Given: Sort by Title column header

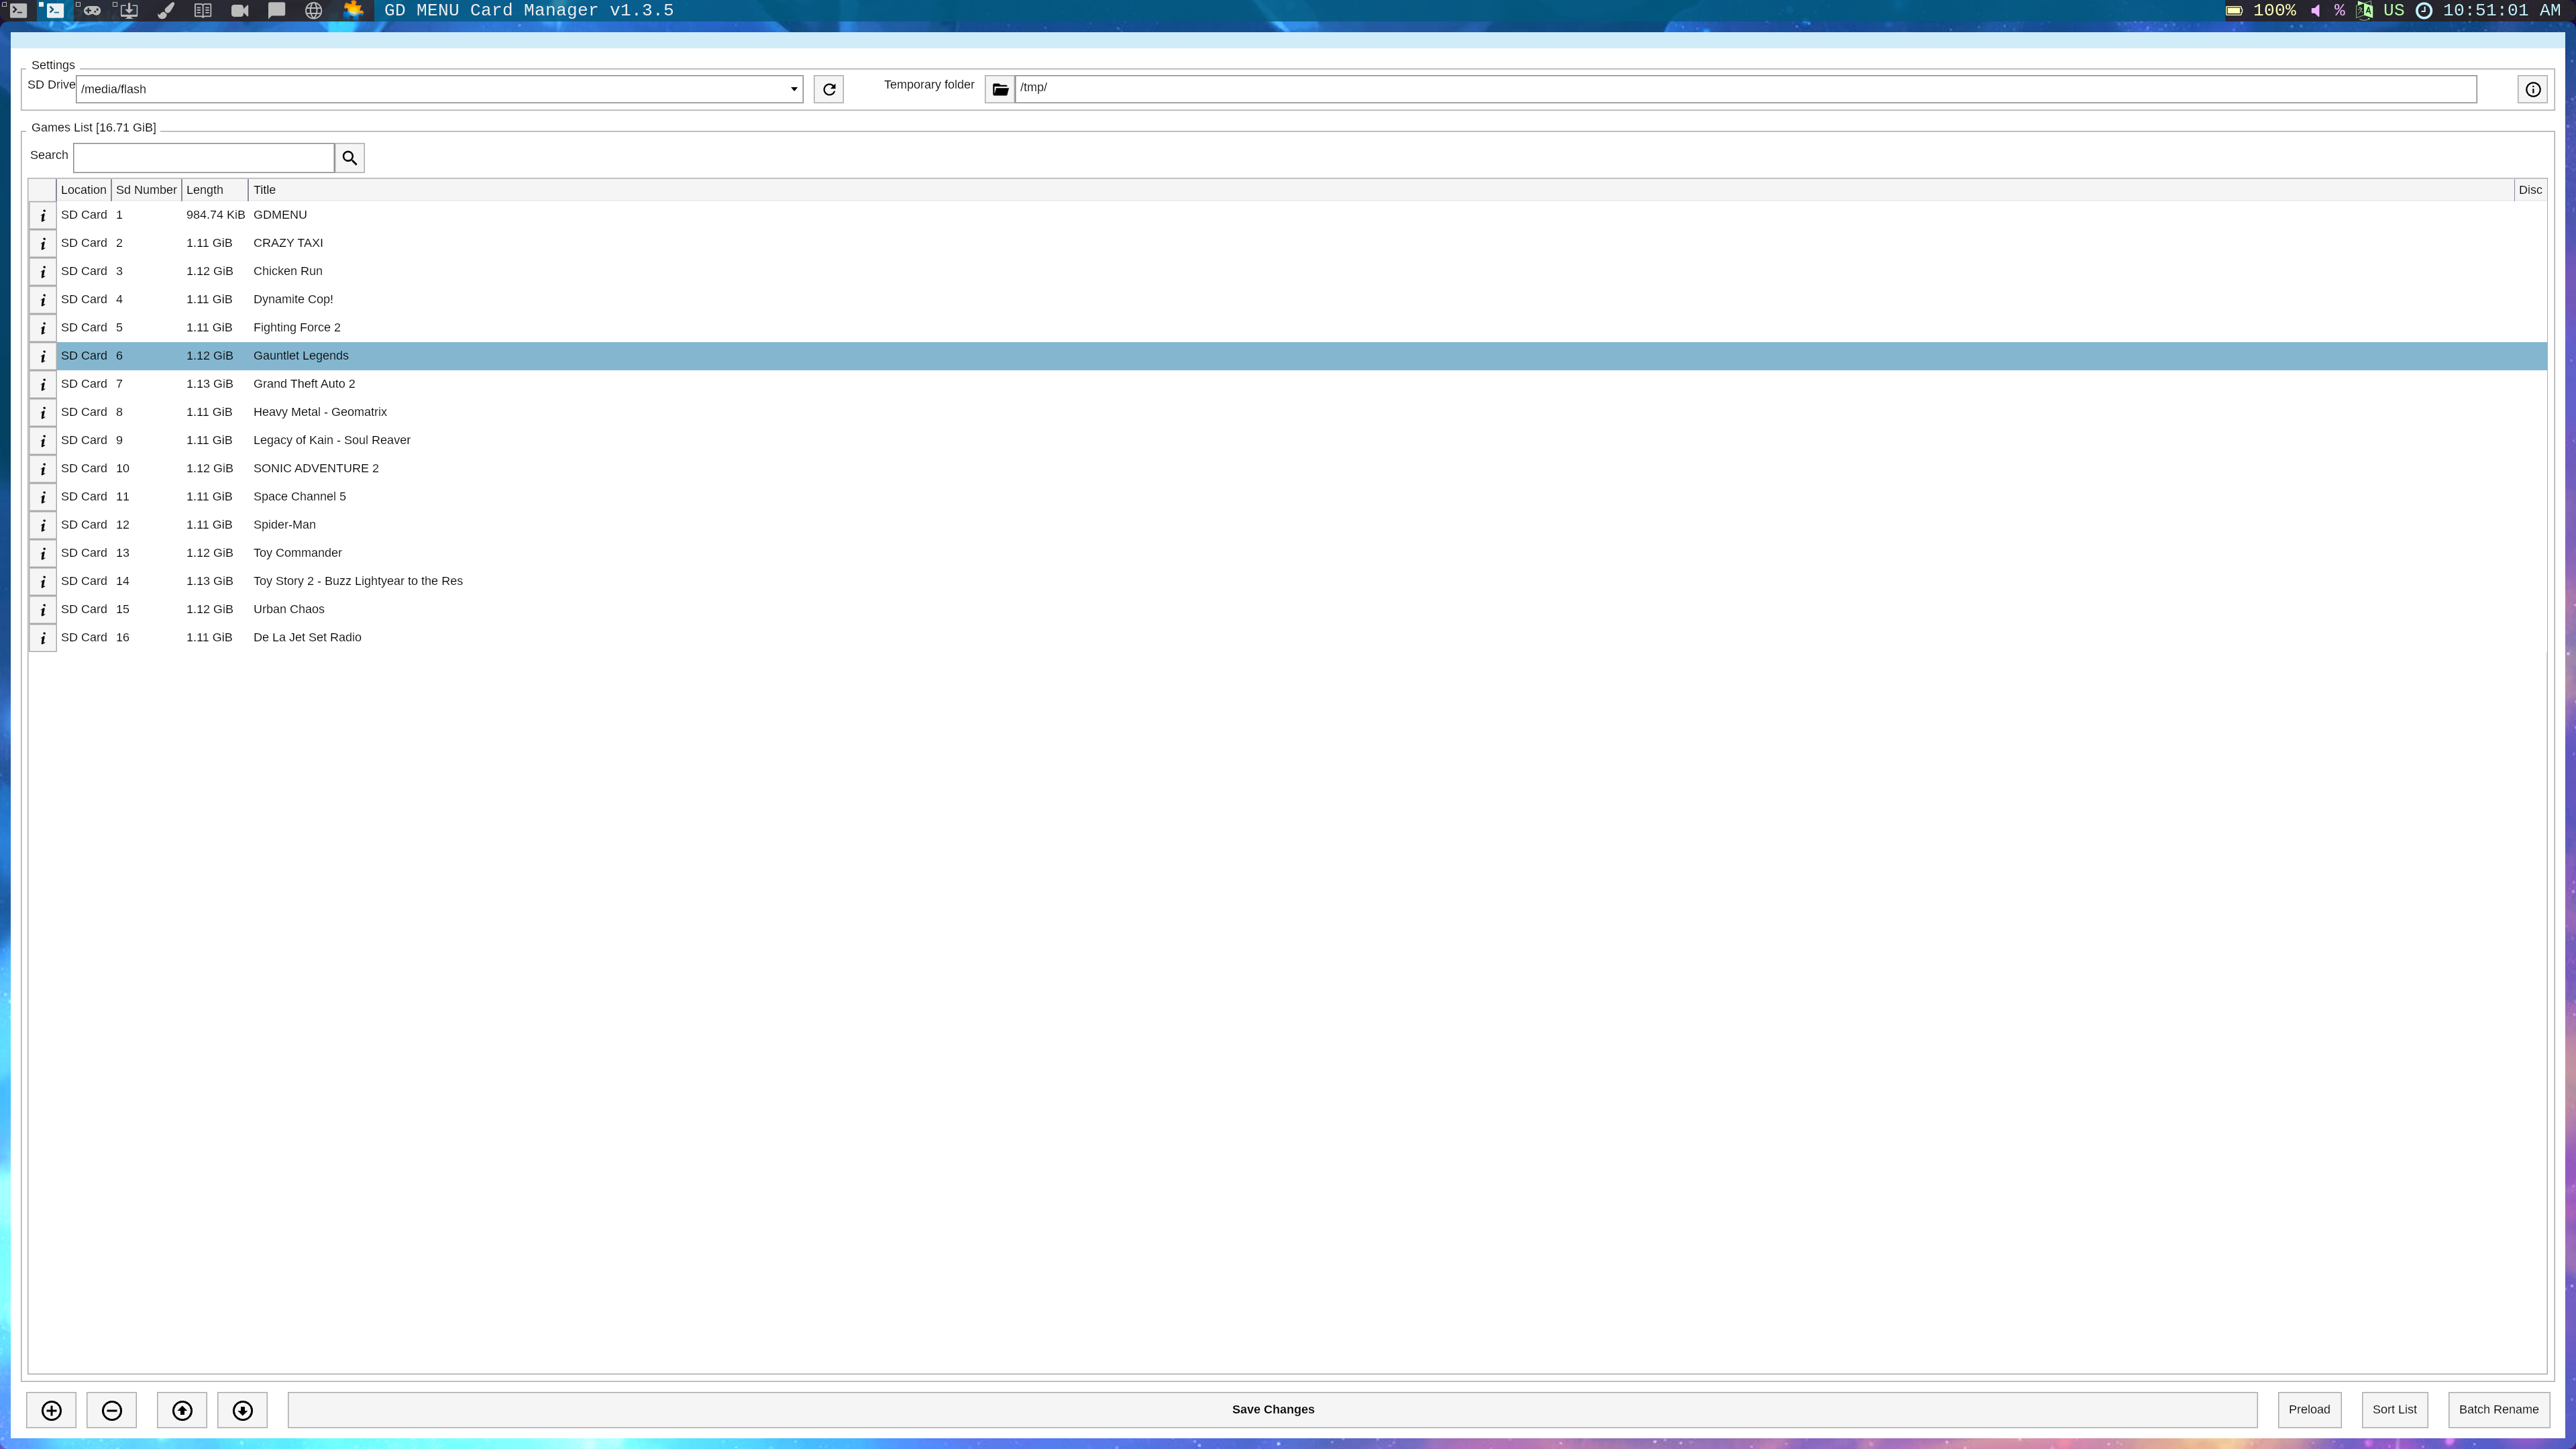Looking at the screenshot, I should point(1380,190).
